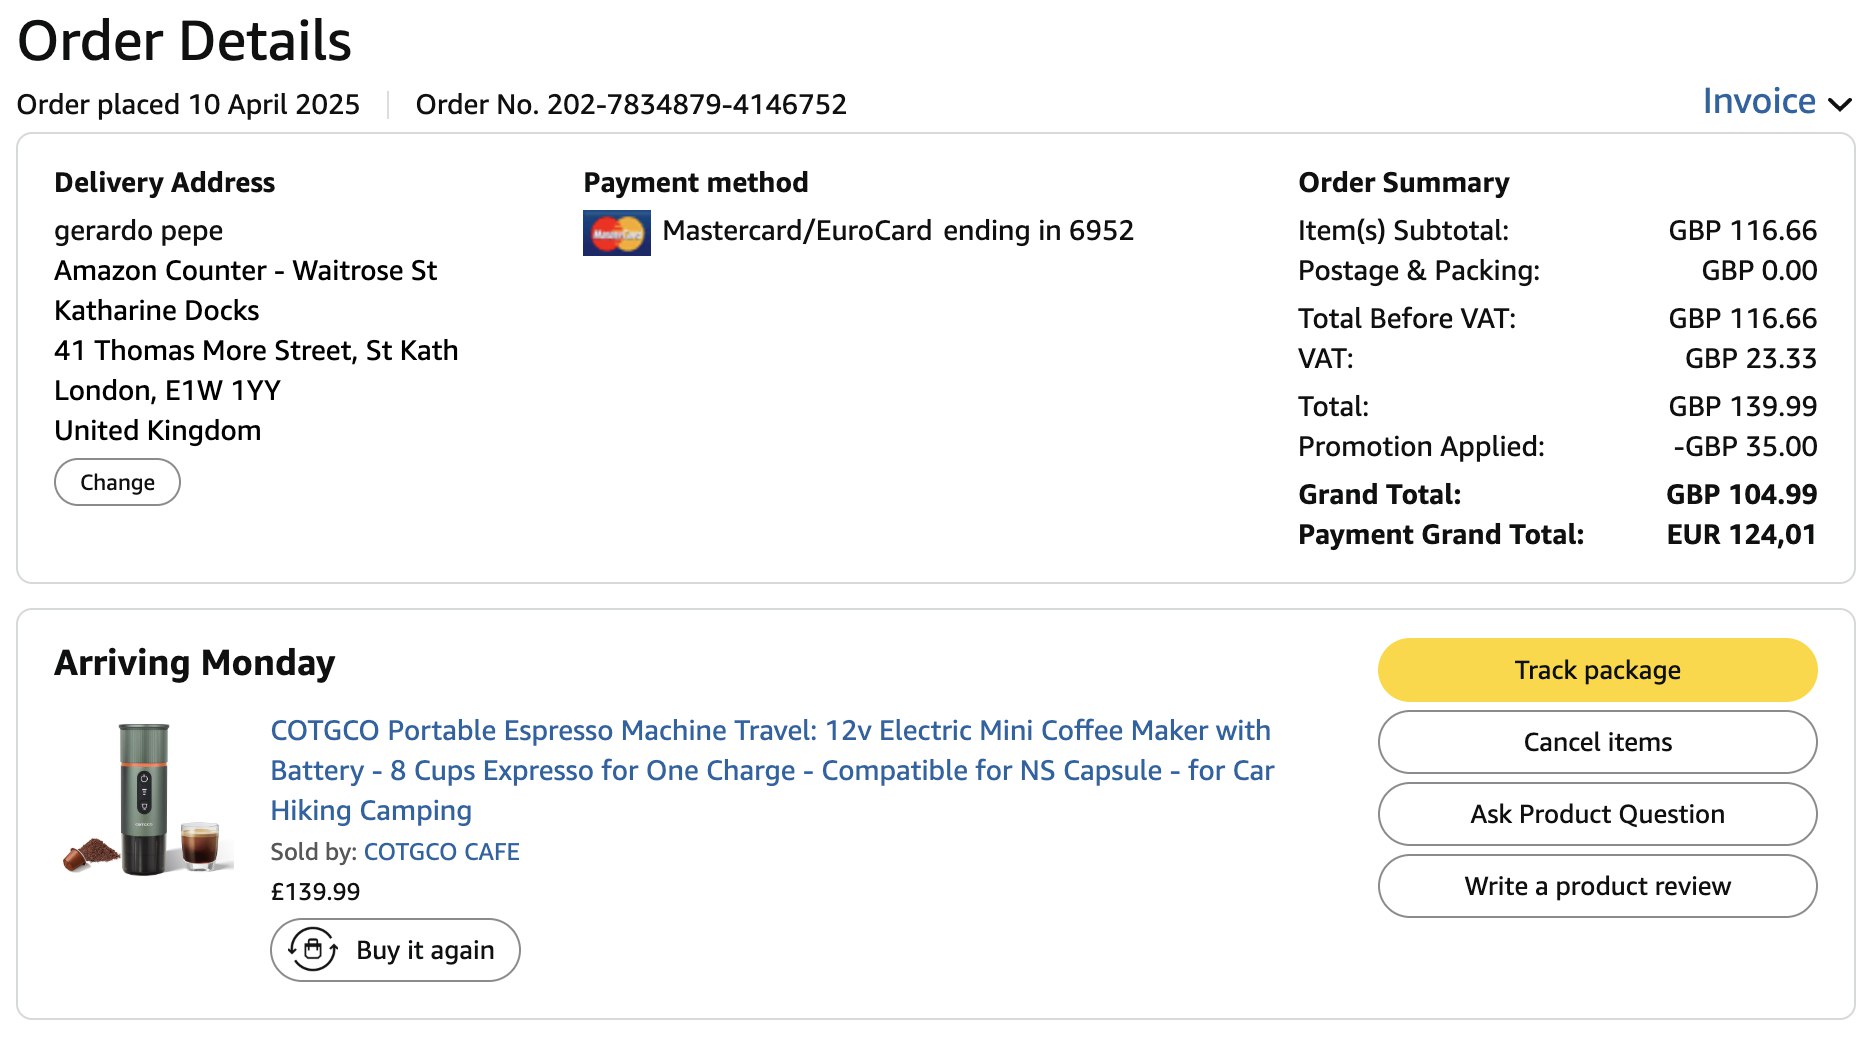This screenshot has width=1876, height=1040.
Task: Click the Arriving Monday heading
Action: 194,663
